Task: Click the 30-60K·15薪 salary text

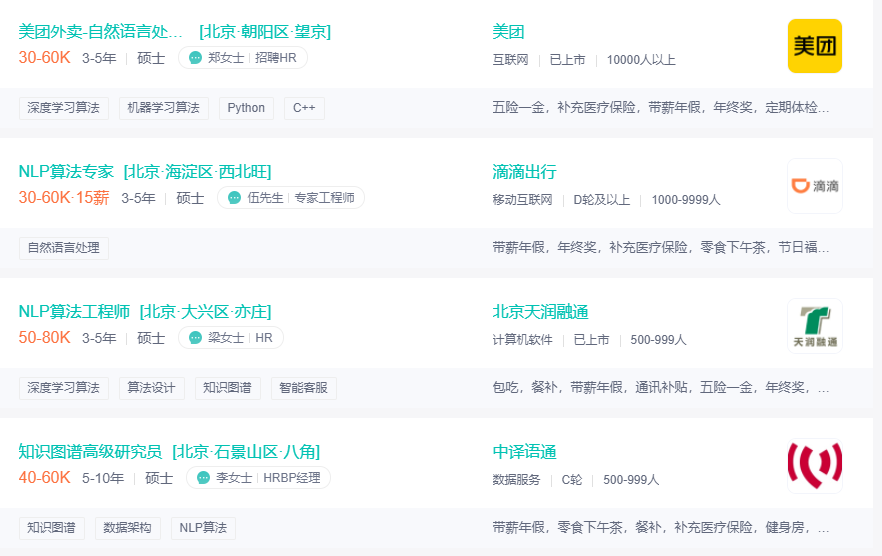Action: 64,198
